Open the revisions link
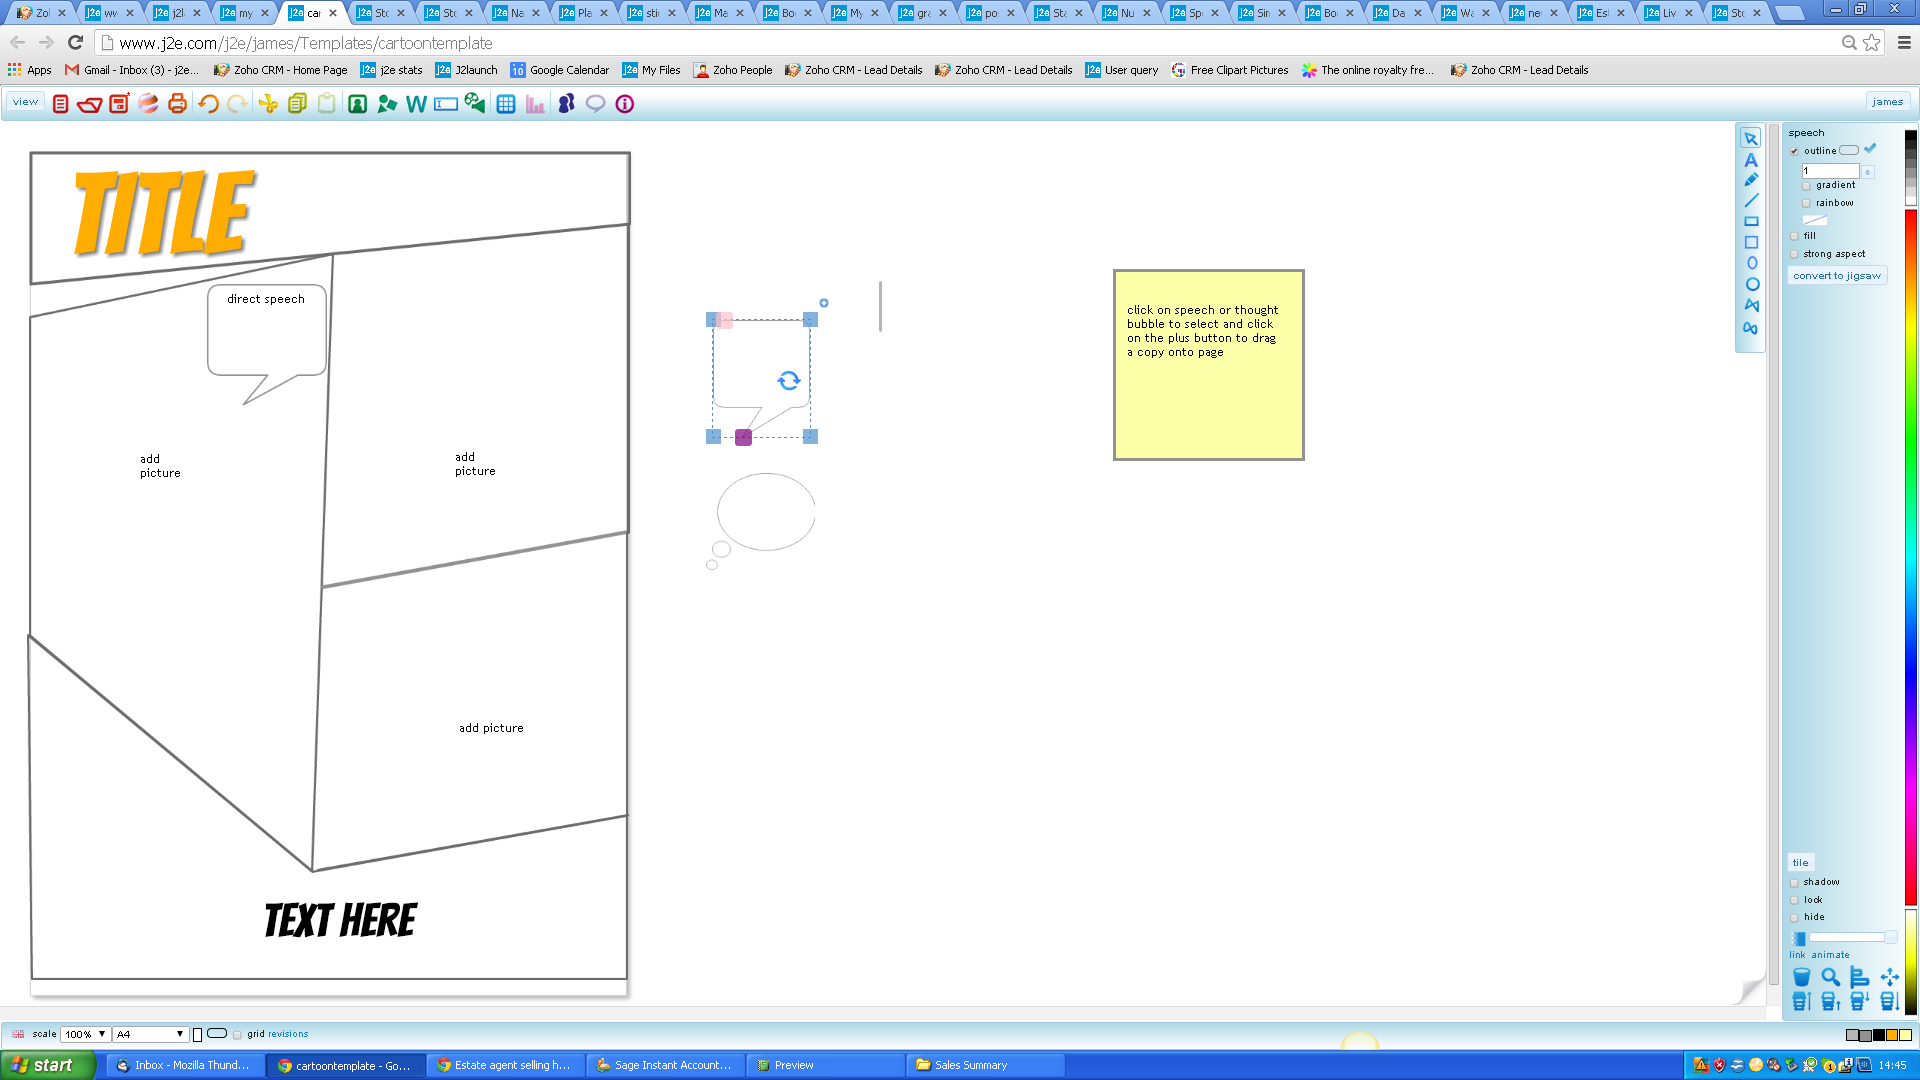Screen dimensions: 1920x1080 point(288,1035)
